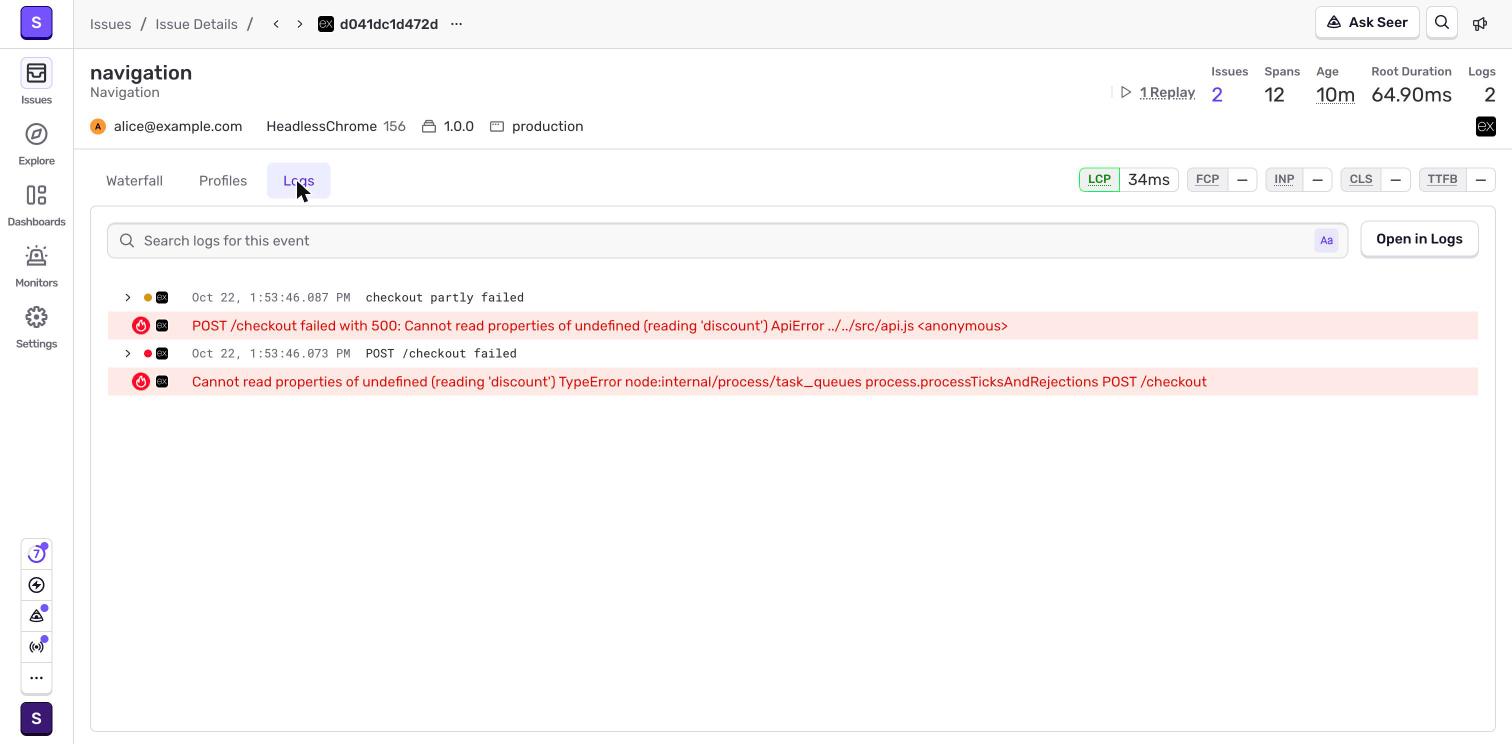The image size is (1512, 744).
Task: Click the Open in Logs button
Action: 1419,239
